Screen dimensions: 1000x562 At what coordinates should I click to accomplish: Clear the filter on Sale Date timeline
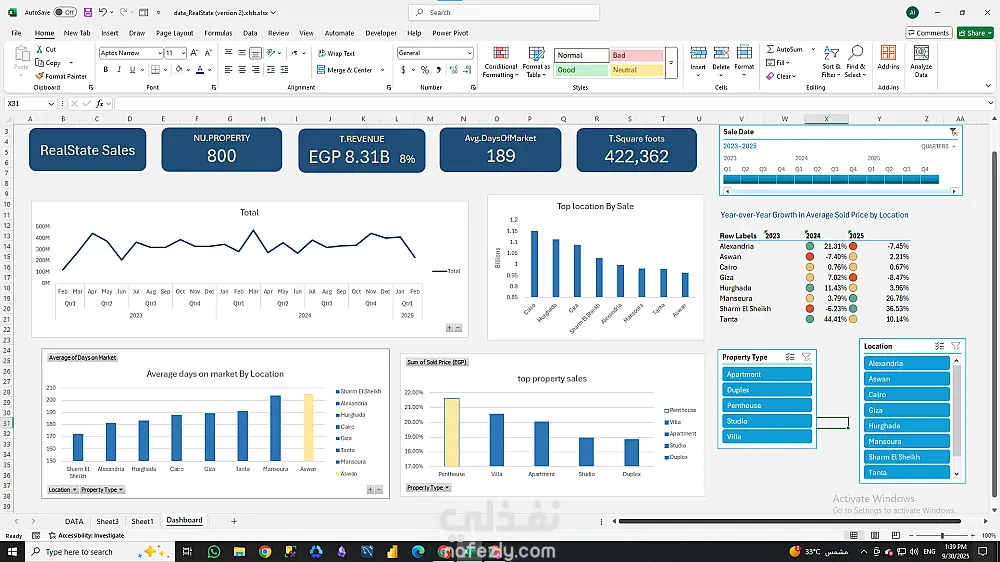coord(953,132)
